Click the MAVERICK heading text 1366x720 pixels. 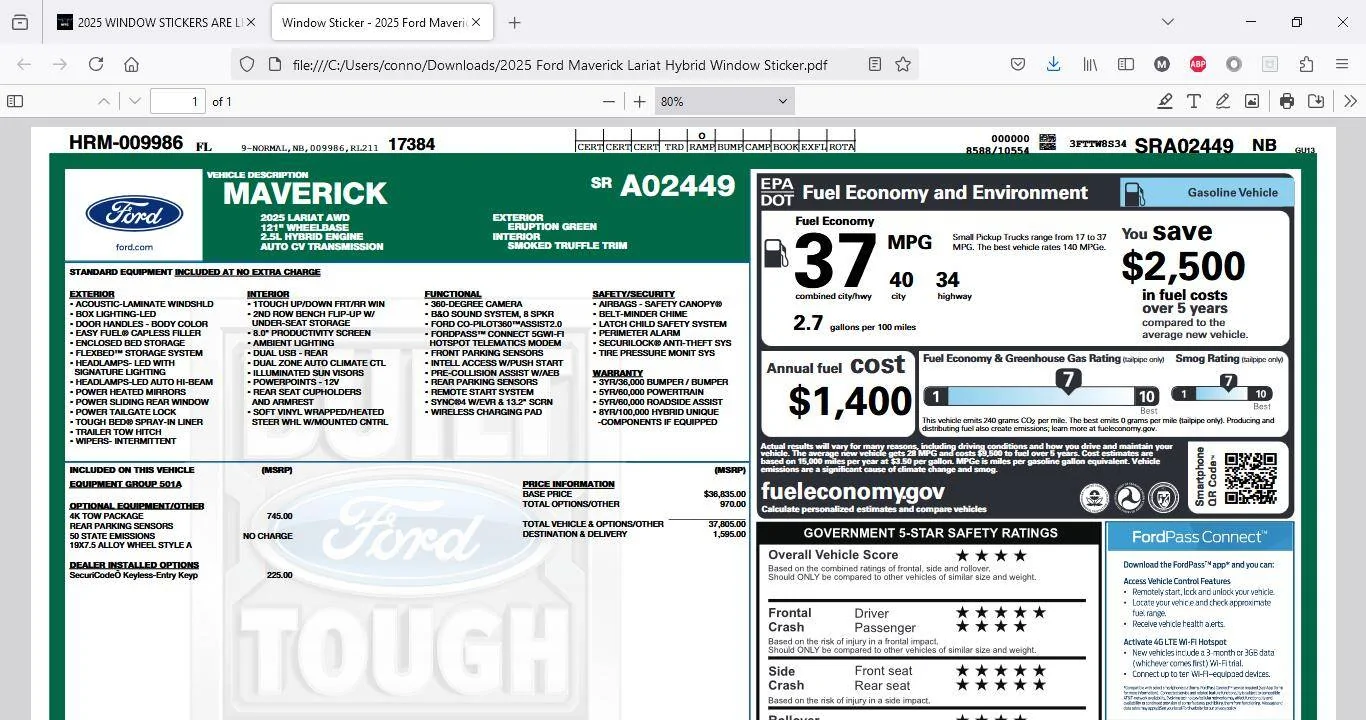[x=305, y=193]
